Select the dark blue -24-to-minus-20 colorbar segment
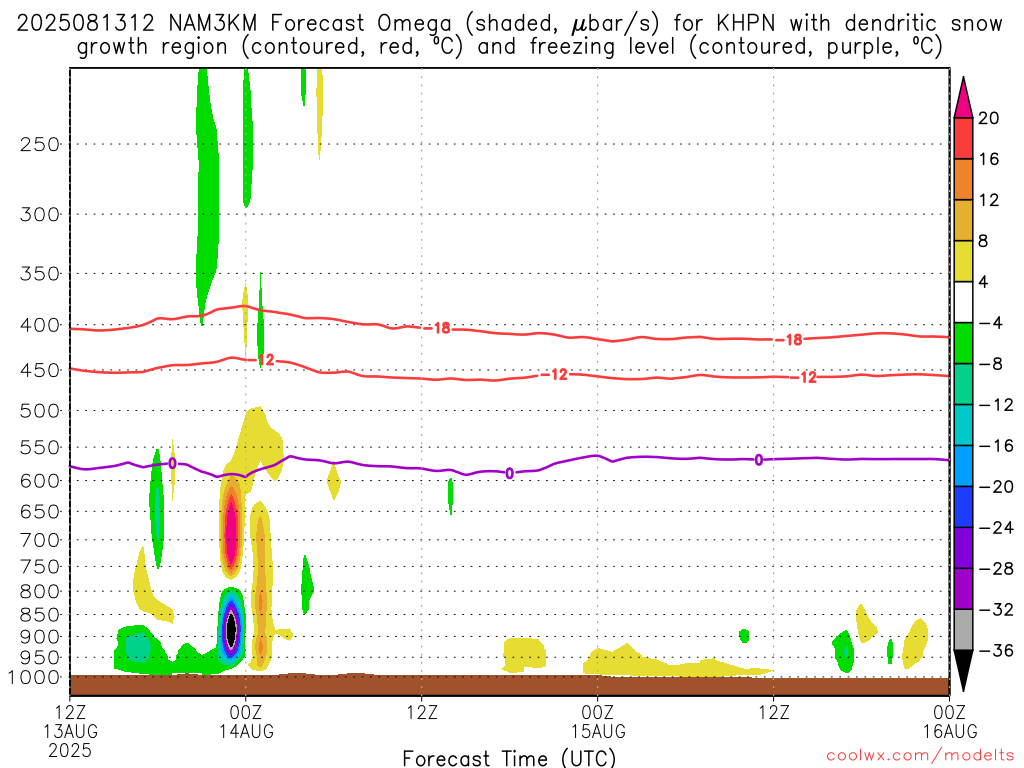Screen dimensions: 1024x768 pos(963,507)
